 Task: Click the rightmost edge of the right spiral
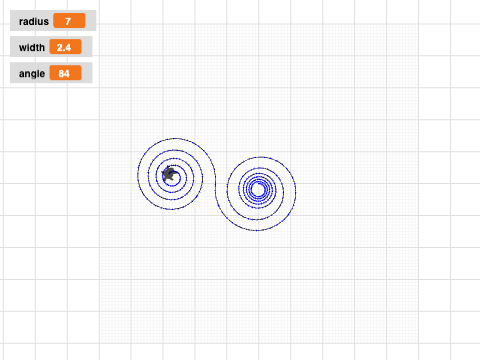[295, 191]
